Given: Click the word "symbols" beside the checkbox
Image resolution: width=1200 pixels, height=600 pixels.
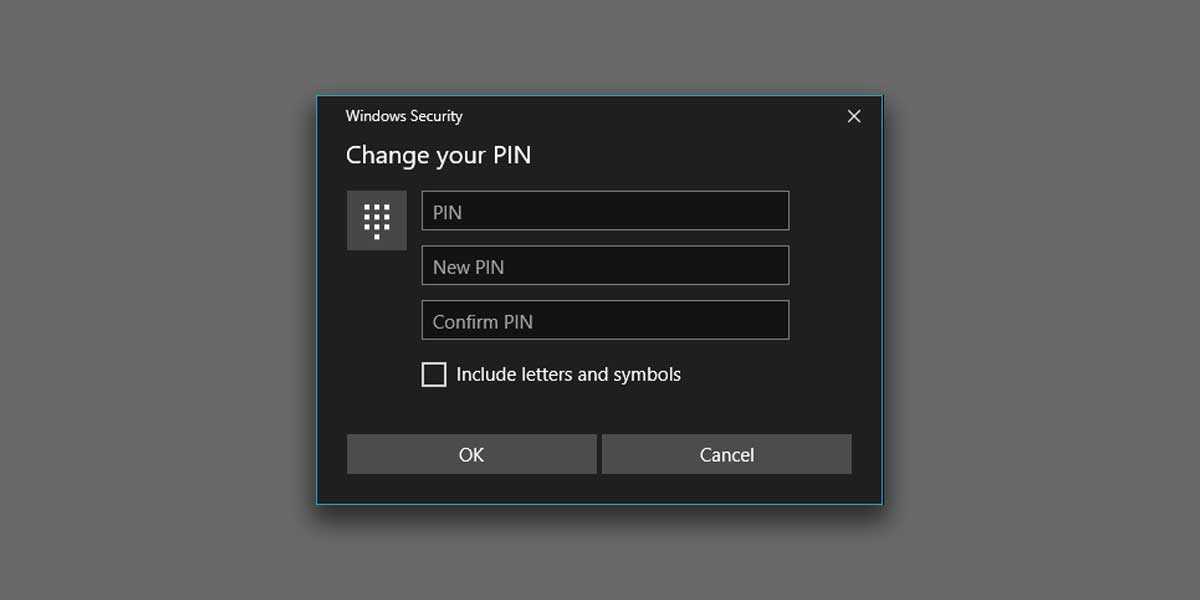Looking at the screenshot, I should (647, 375).
